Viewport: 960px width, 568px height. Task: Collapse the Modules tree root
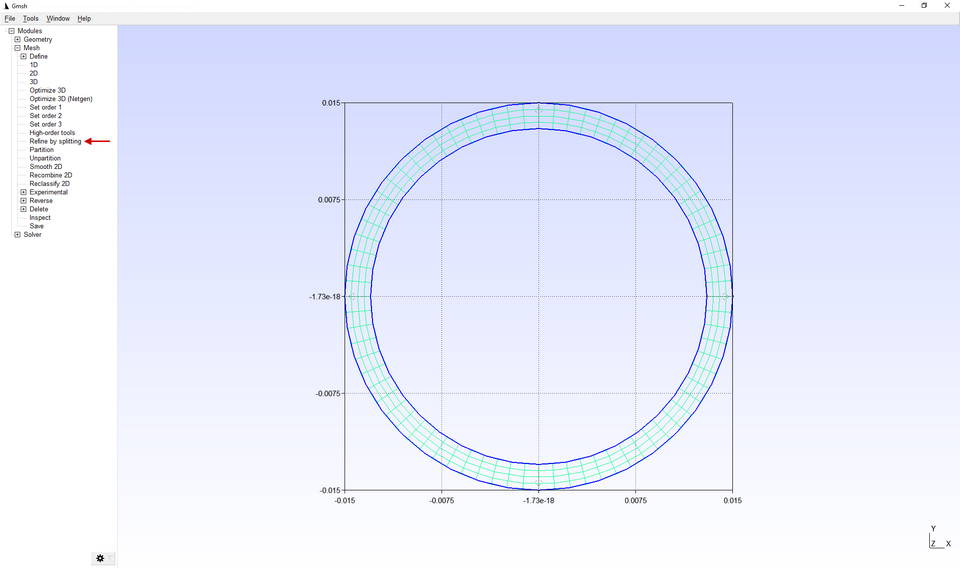coord(11,31)
